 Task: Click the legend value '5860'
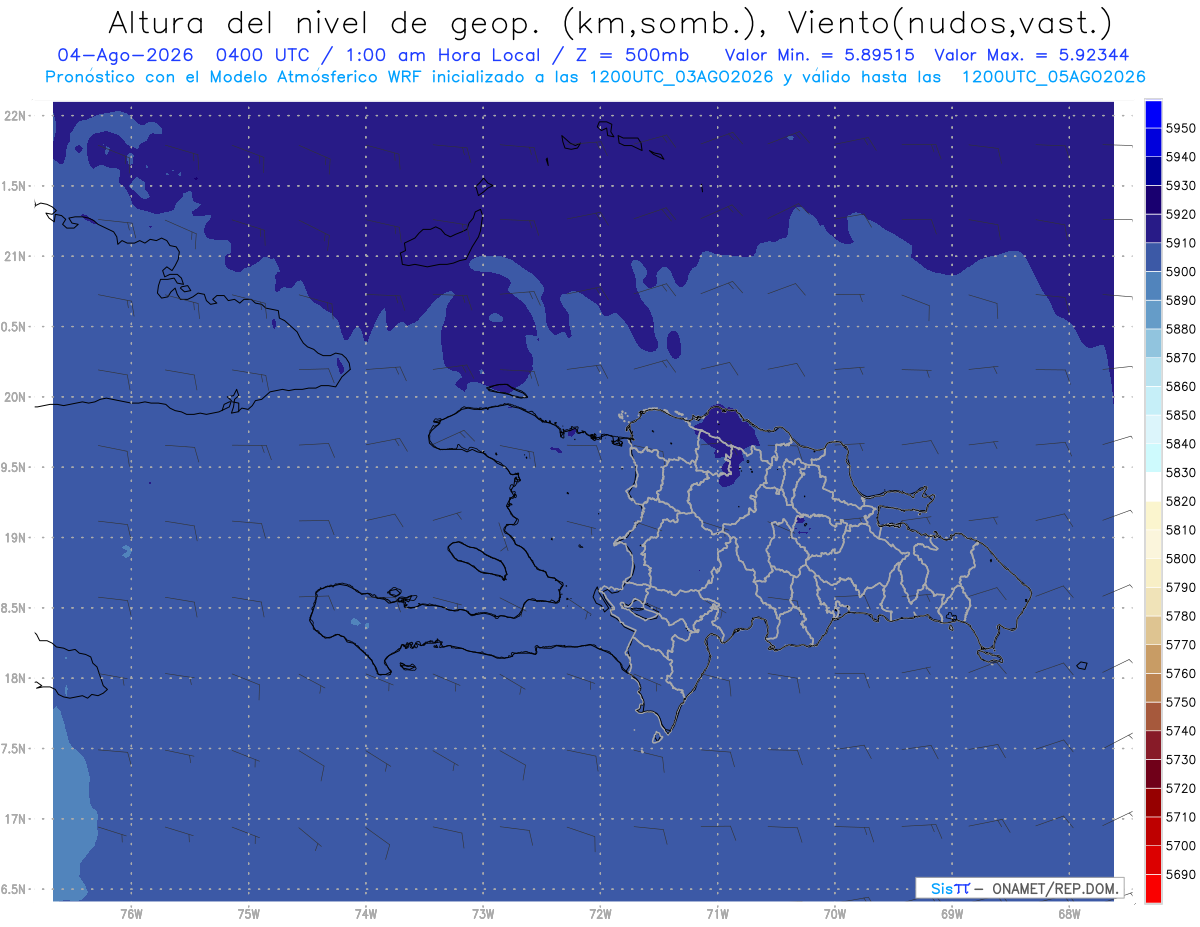(1180, 387)
